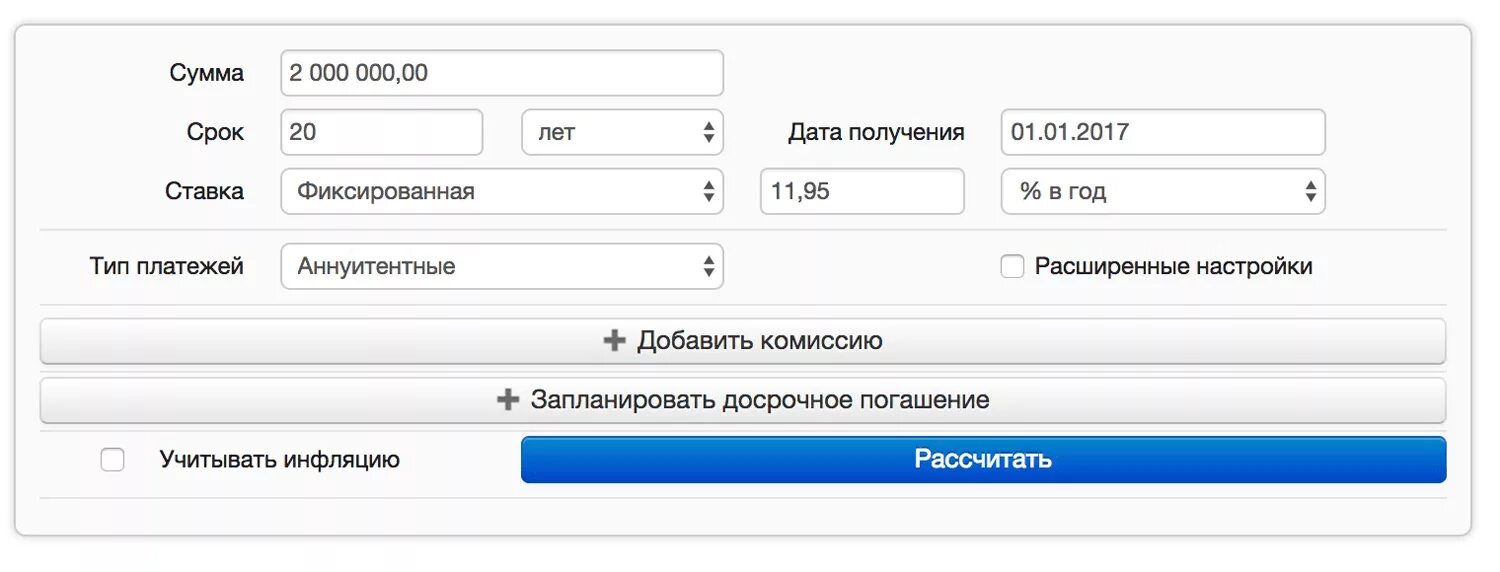
Task: Click the Расширенные настройки label text
Action: 1173,267
